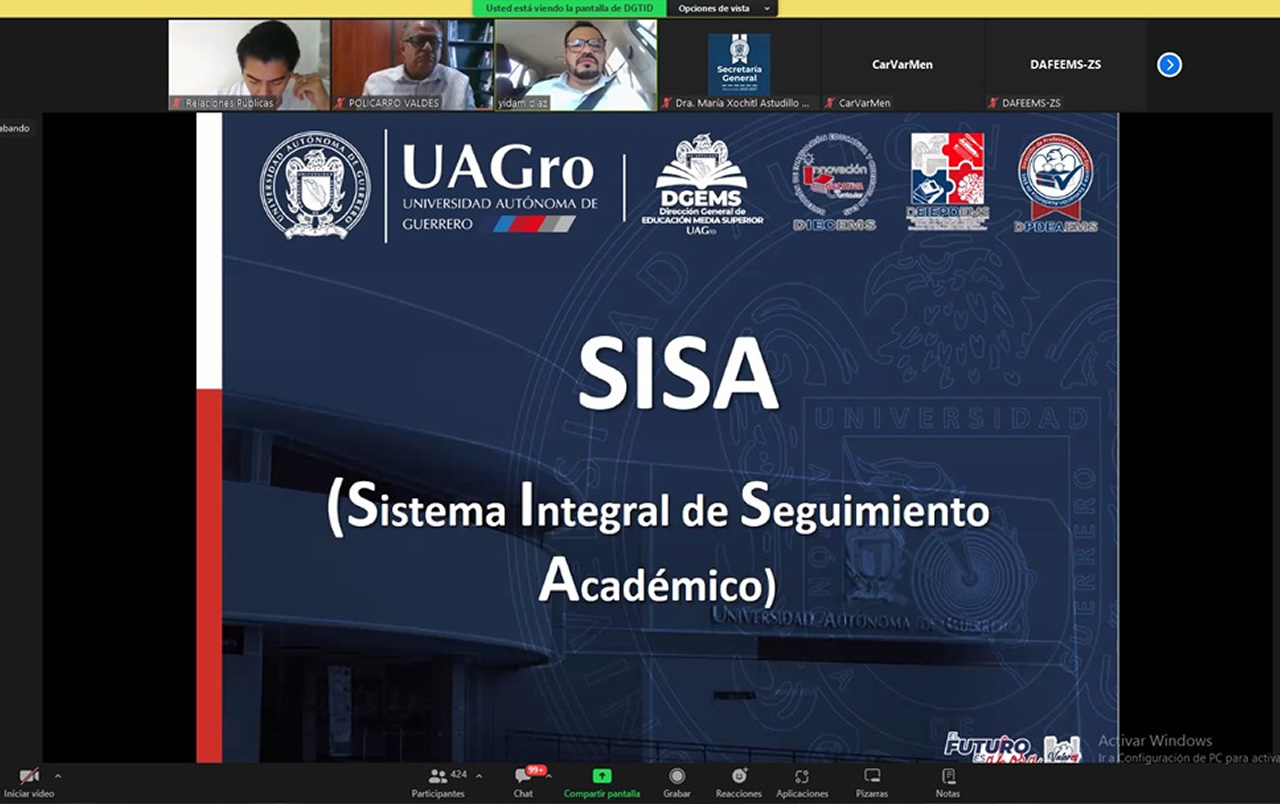Select the DAFEEMS-ZS participant tile

(1066, 65)
